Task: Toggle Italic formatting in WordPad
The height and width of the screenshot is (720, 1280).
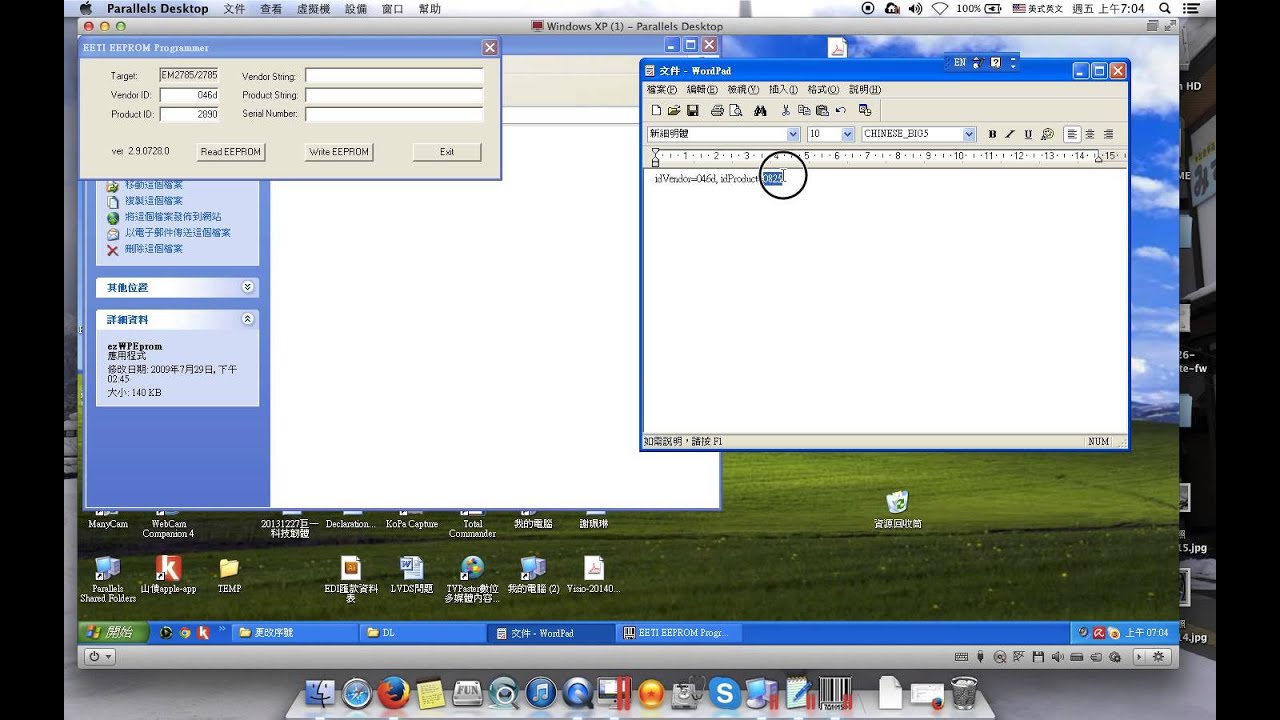Action: (1010, 134)
